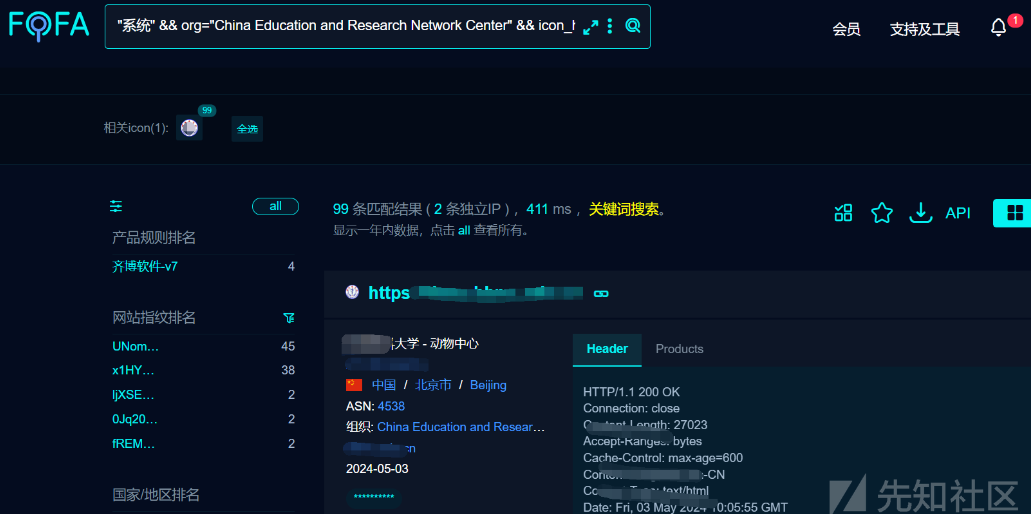Open the FOFA logo homepage

pyautogui.click(x=49, y=26)
